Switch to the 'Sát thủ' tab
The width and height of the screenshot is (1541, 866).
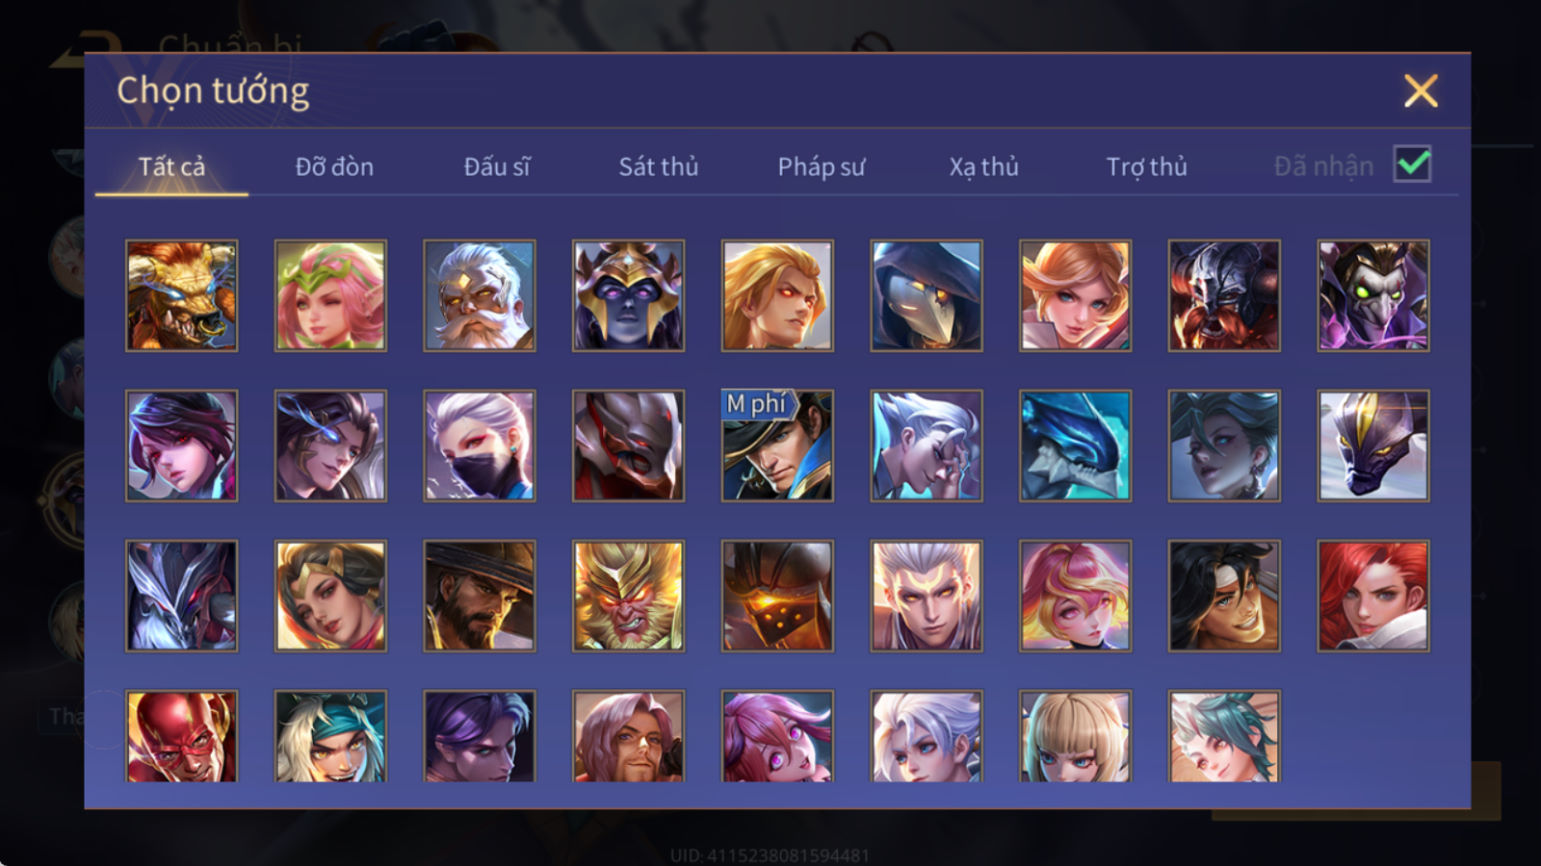658,167
